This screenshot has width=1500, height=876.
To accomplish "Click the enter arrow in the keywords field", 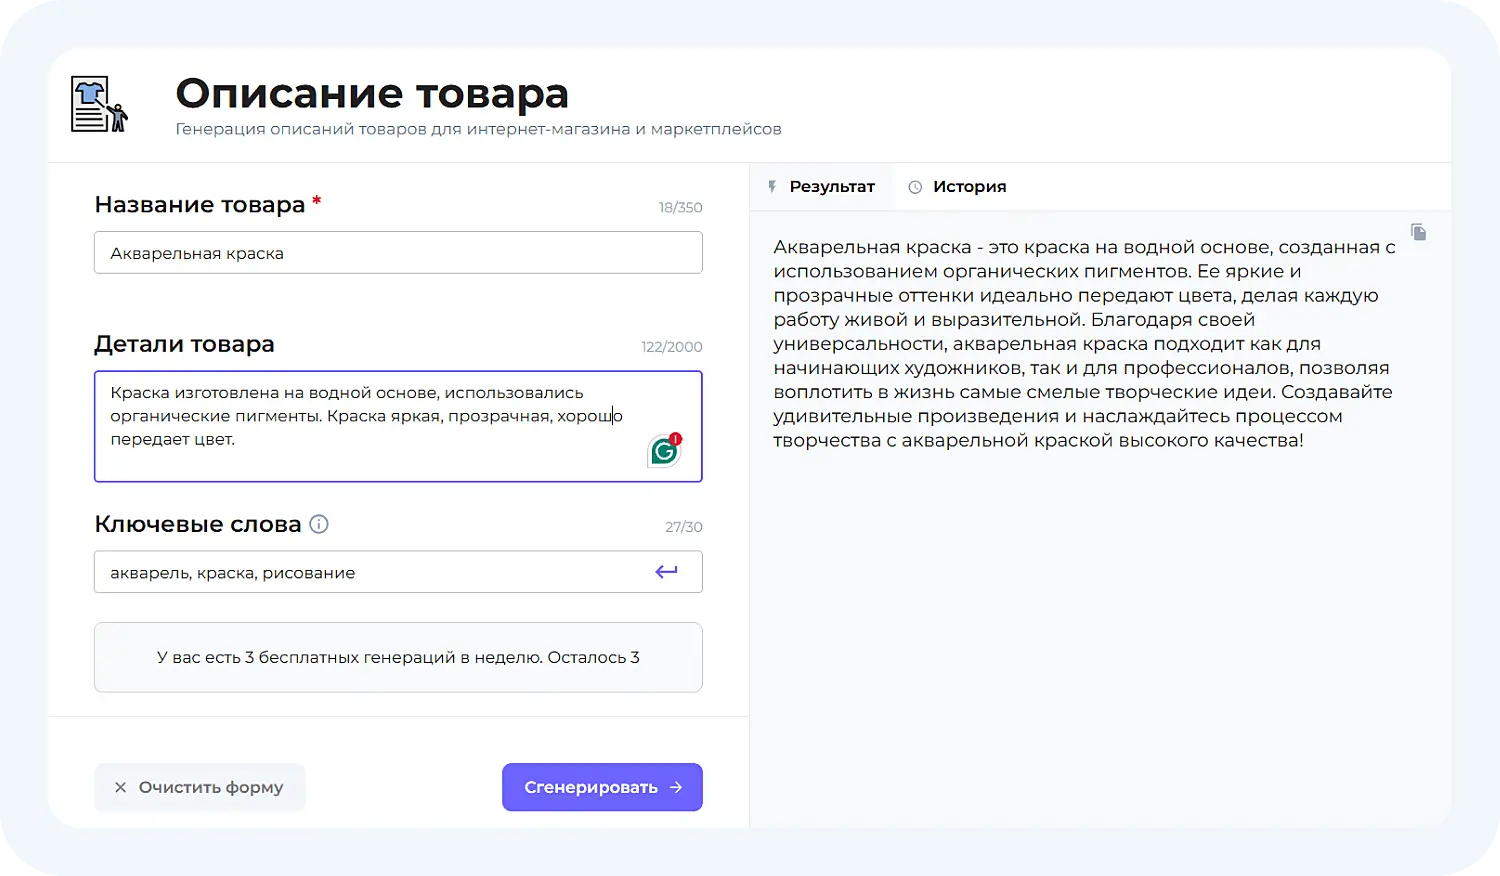I will click(x=666, y=571).
